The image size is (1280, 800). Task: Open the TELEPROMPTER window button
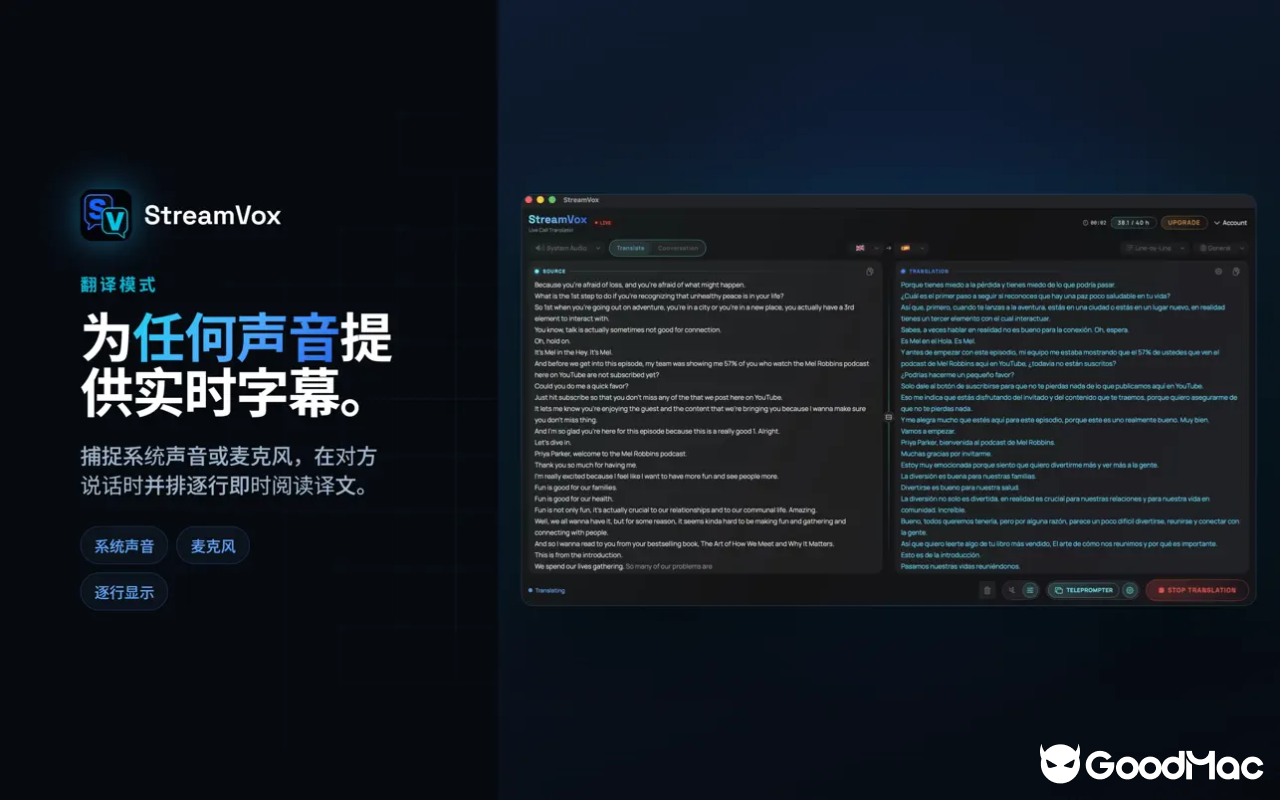point(1083,590)
